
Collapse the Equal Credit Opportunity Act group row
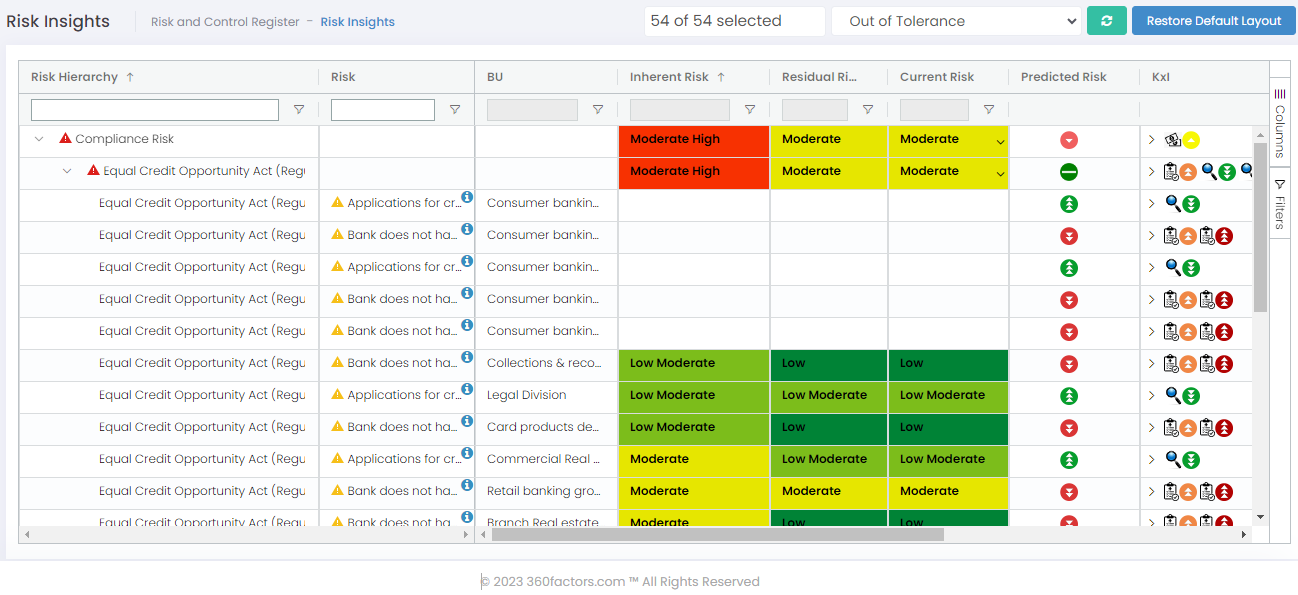pyautogui.click(x=67, y=172)
